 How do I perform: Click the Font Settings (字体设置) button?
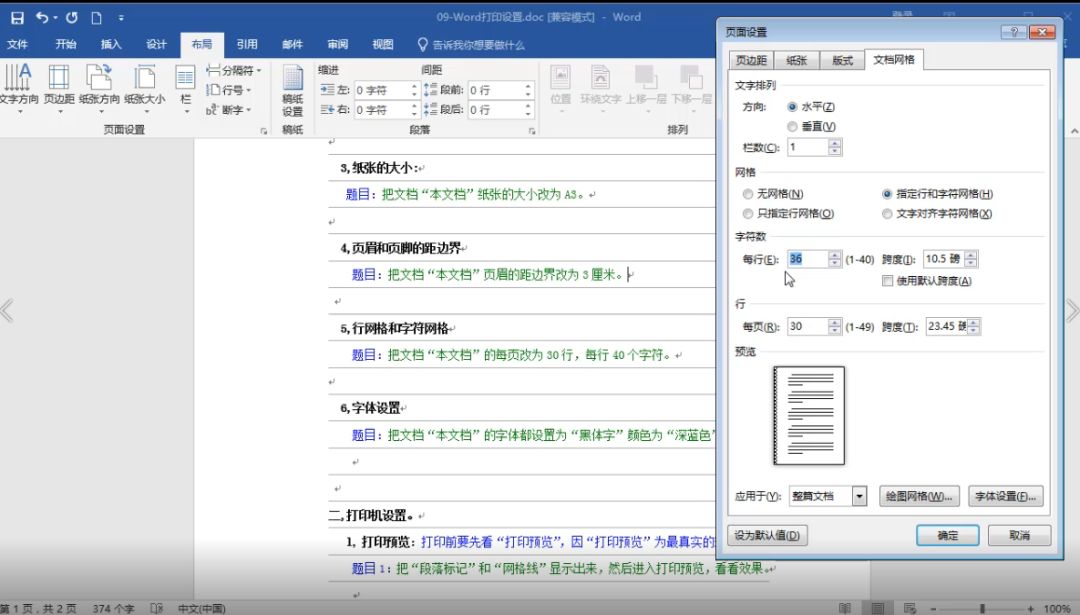coord(1007,496)
